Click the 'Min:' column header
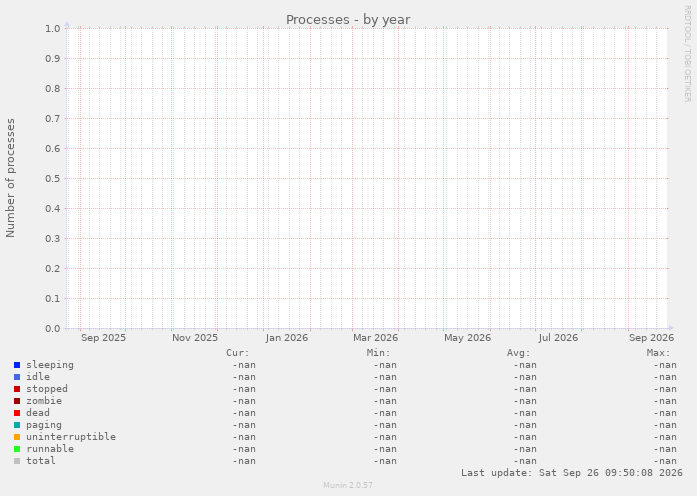This screenshot has height=496, width=697. click(x=378, y=353)
